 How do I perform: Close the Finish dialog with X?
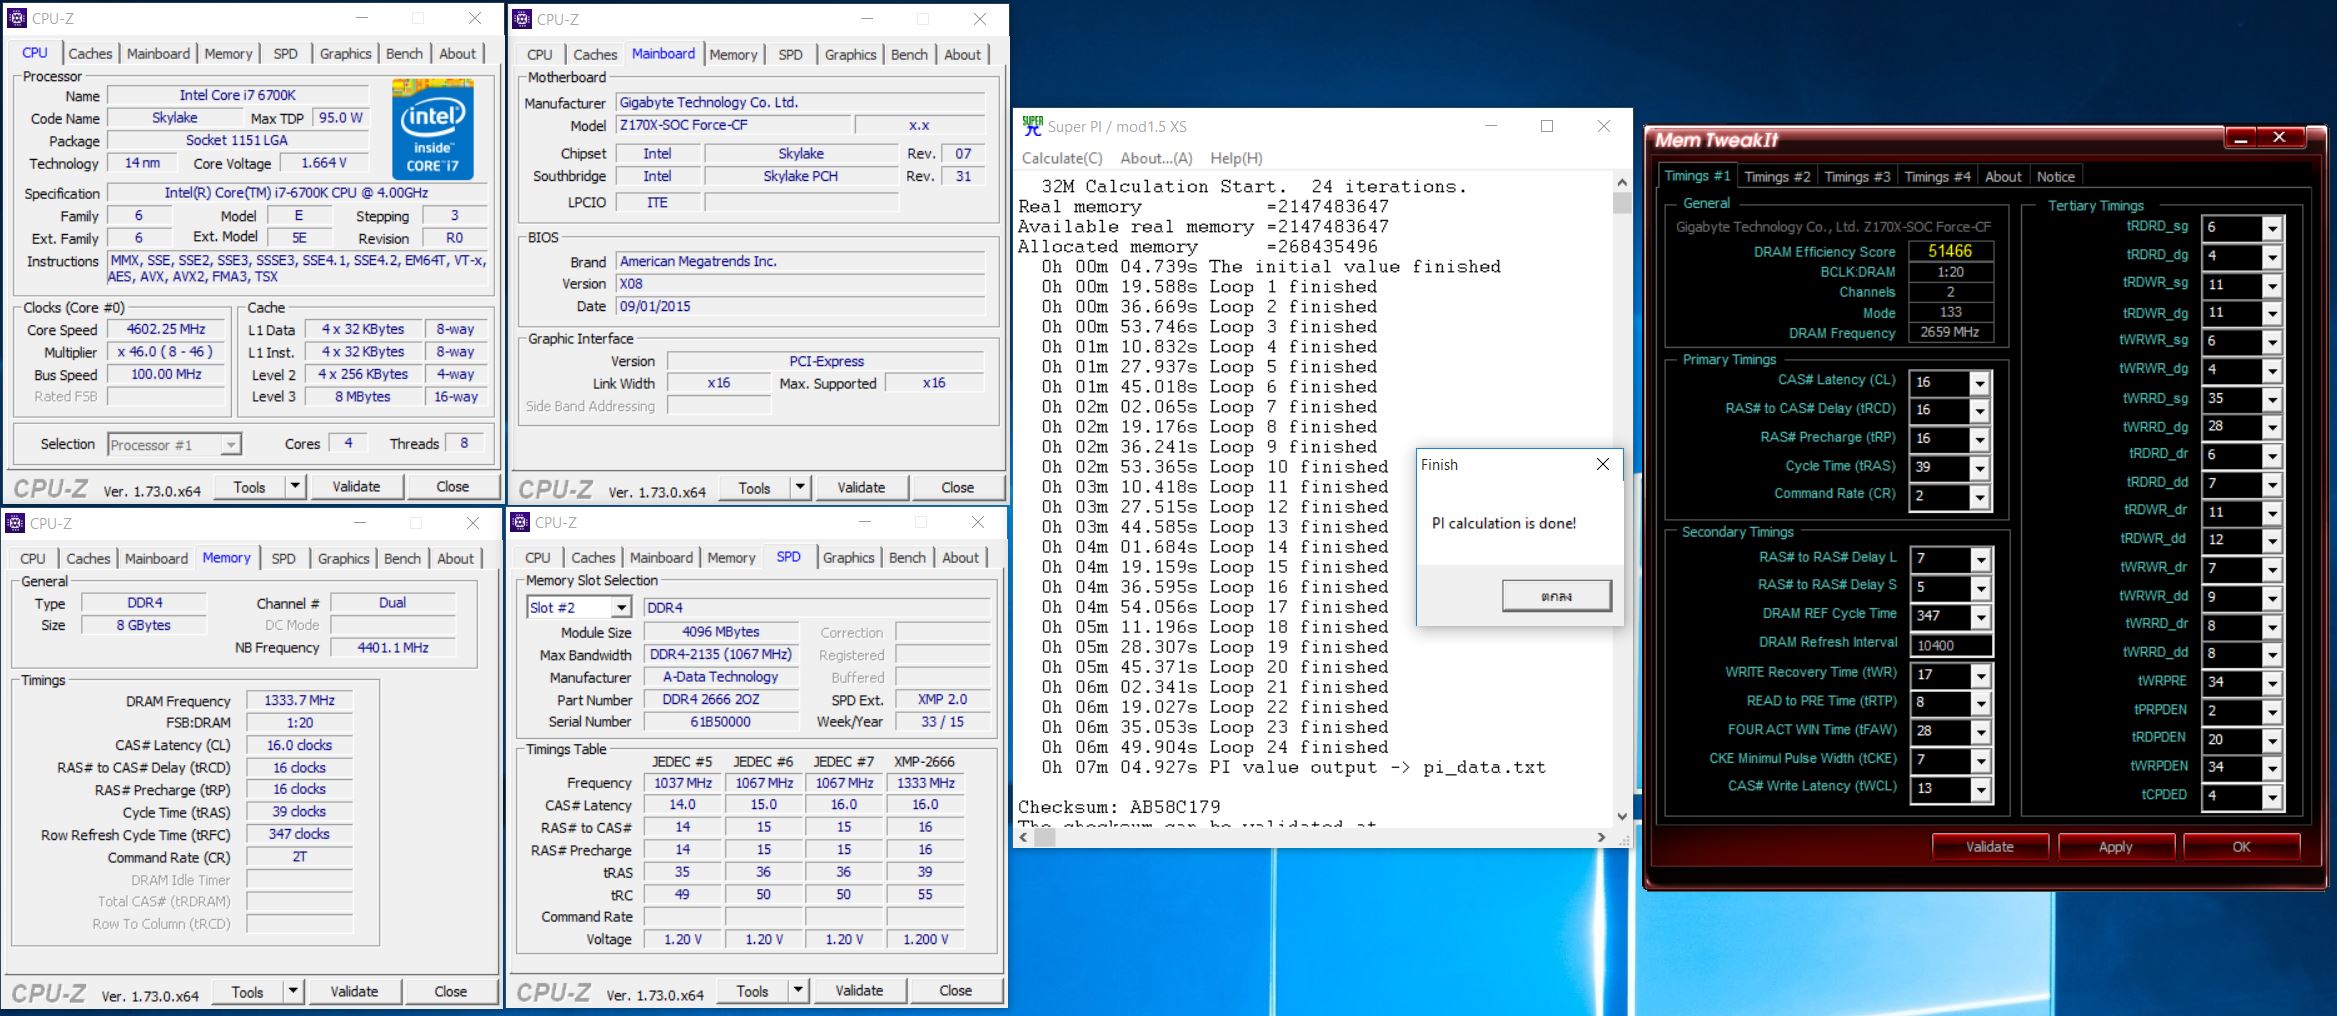1602,464
